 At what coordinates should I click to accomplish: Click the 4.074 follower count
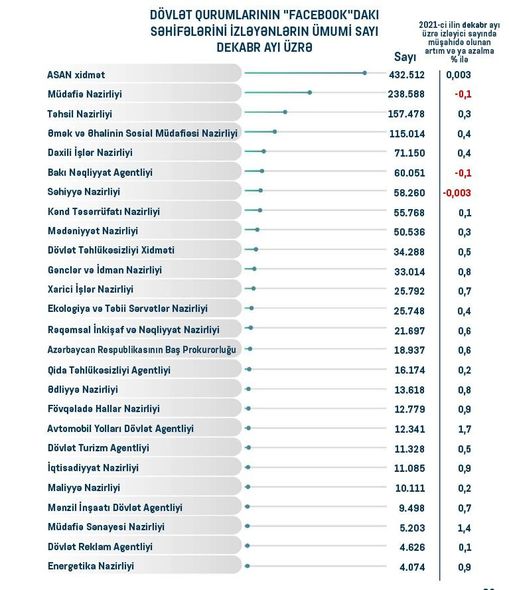(412, 567)
